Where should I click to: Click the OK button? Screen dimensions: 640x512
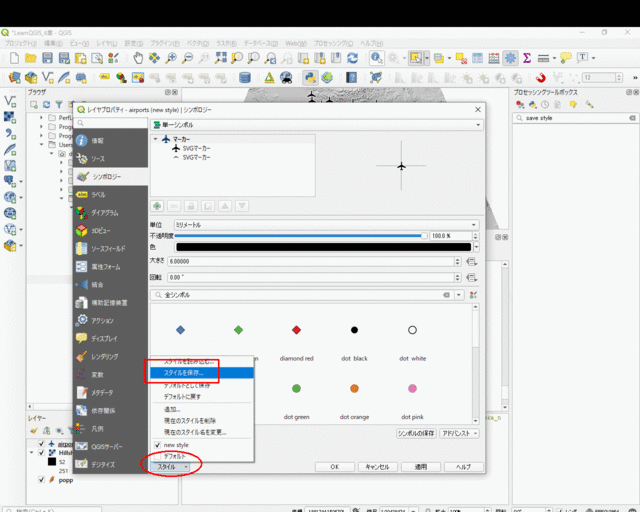point(335,467)
